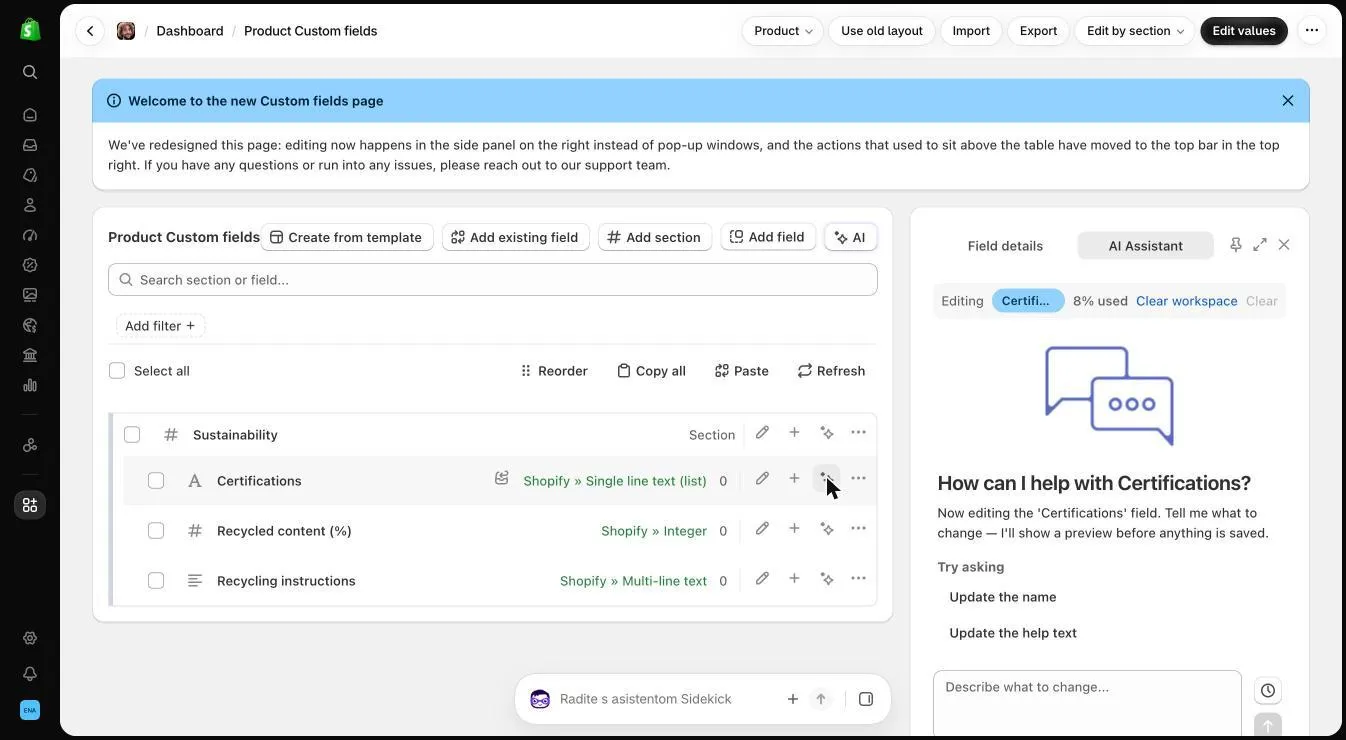Click Create from template button

(x=346, y=237)
